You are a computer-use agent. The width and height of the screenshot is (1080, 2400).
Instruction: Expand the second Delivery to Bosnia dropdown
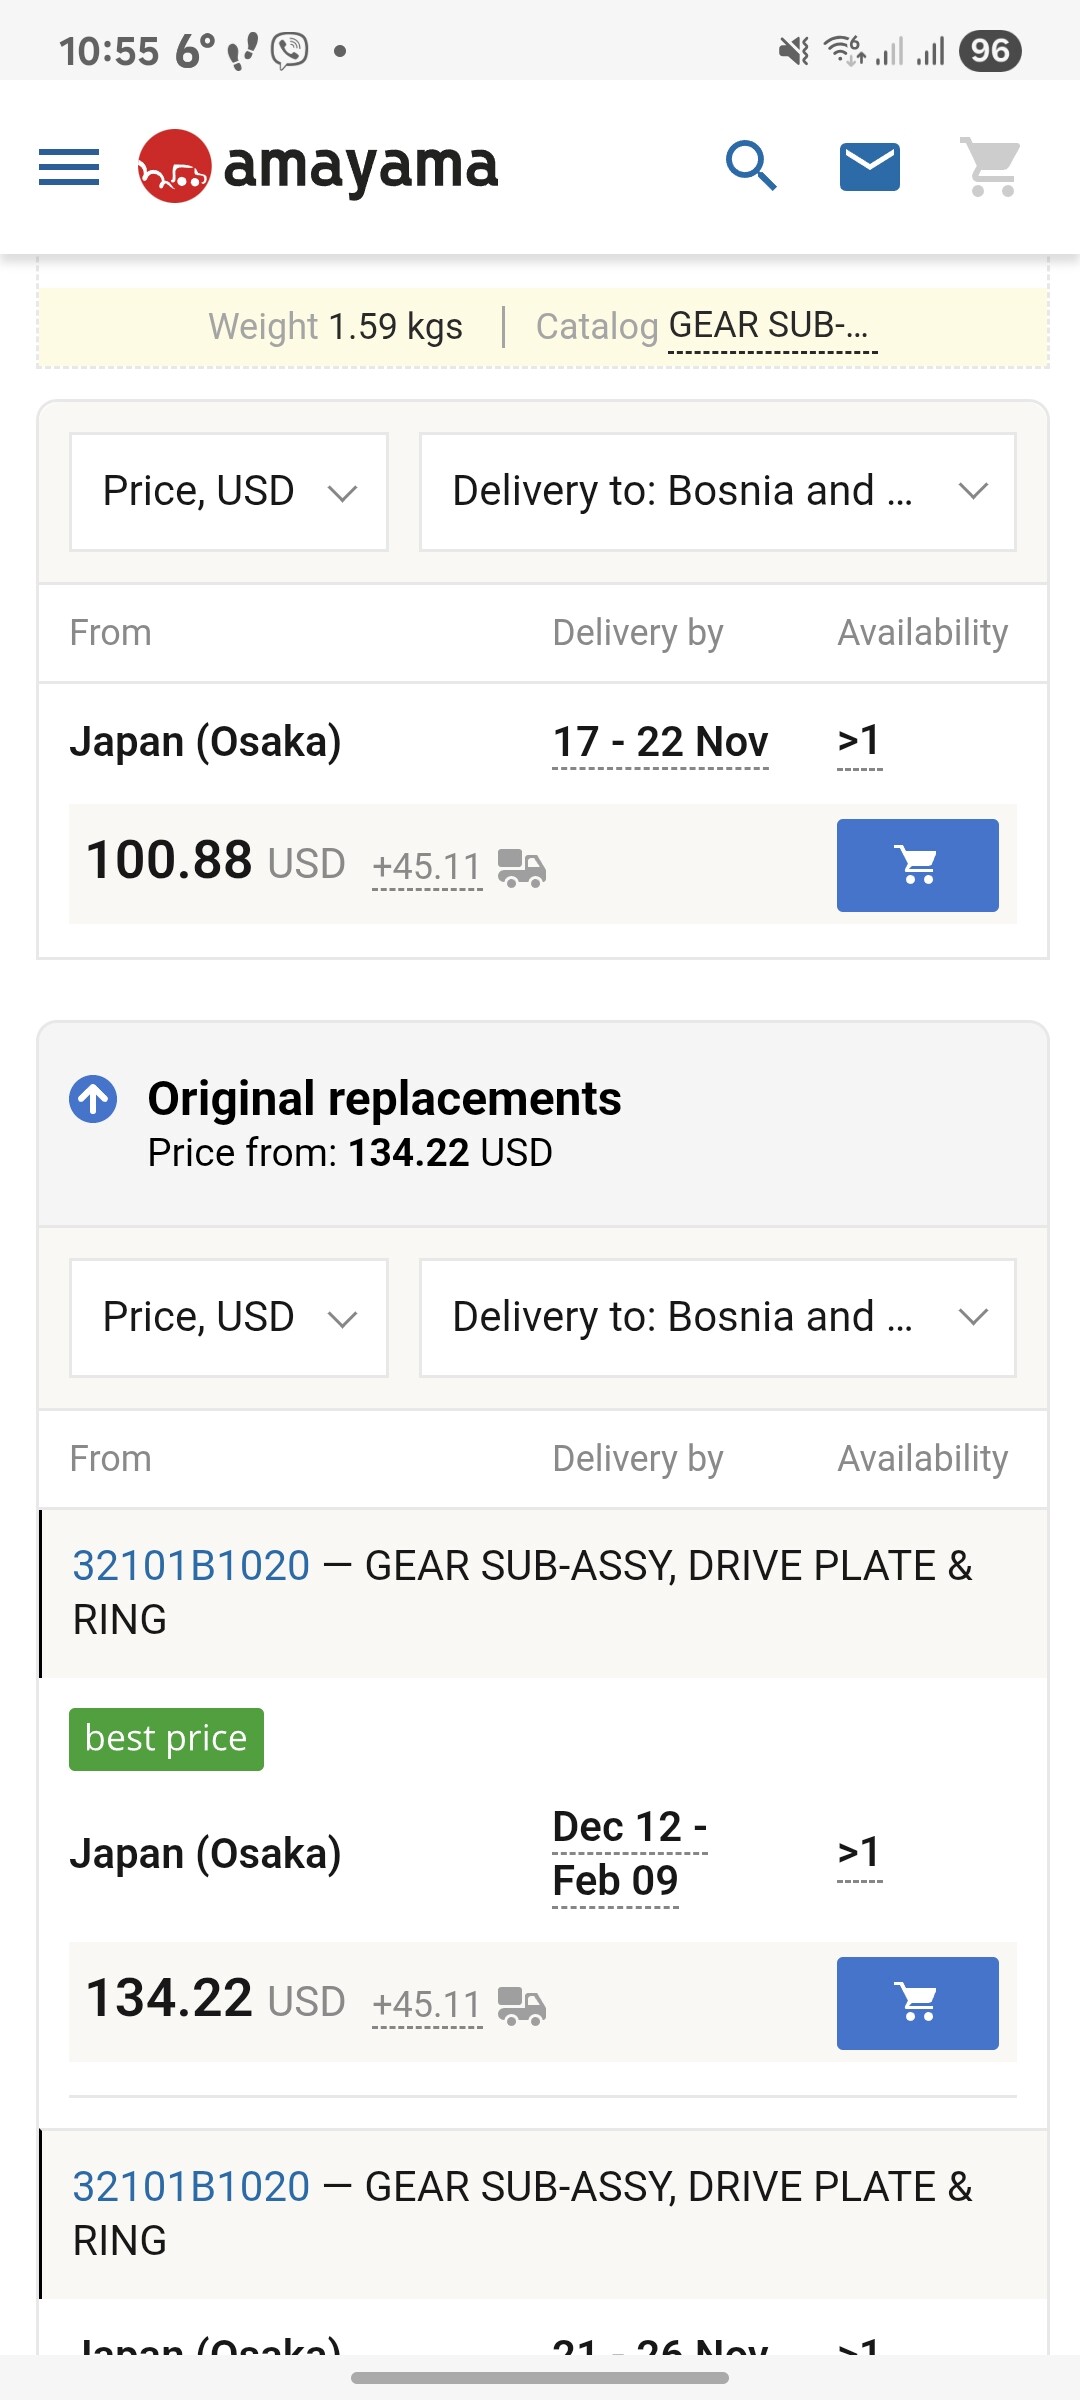[x=717, y=1318]
